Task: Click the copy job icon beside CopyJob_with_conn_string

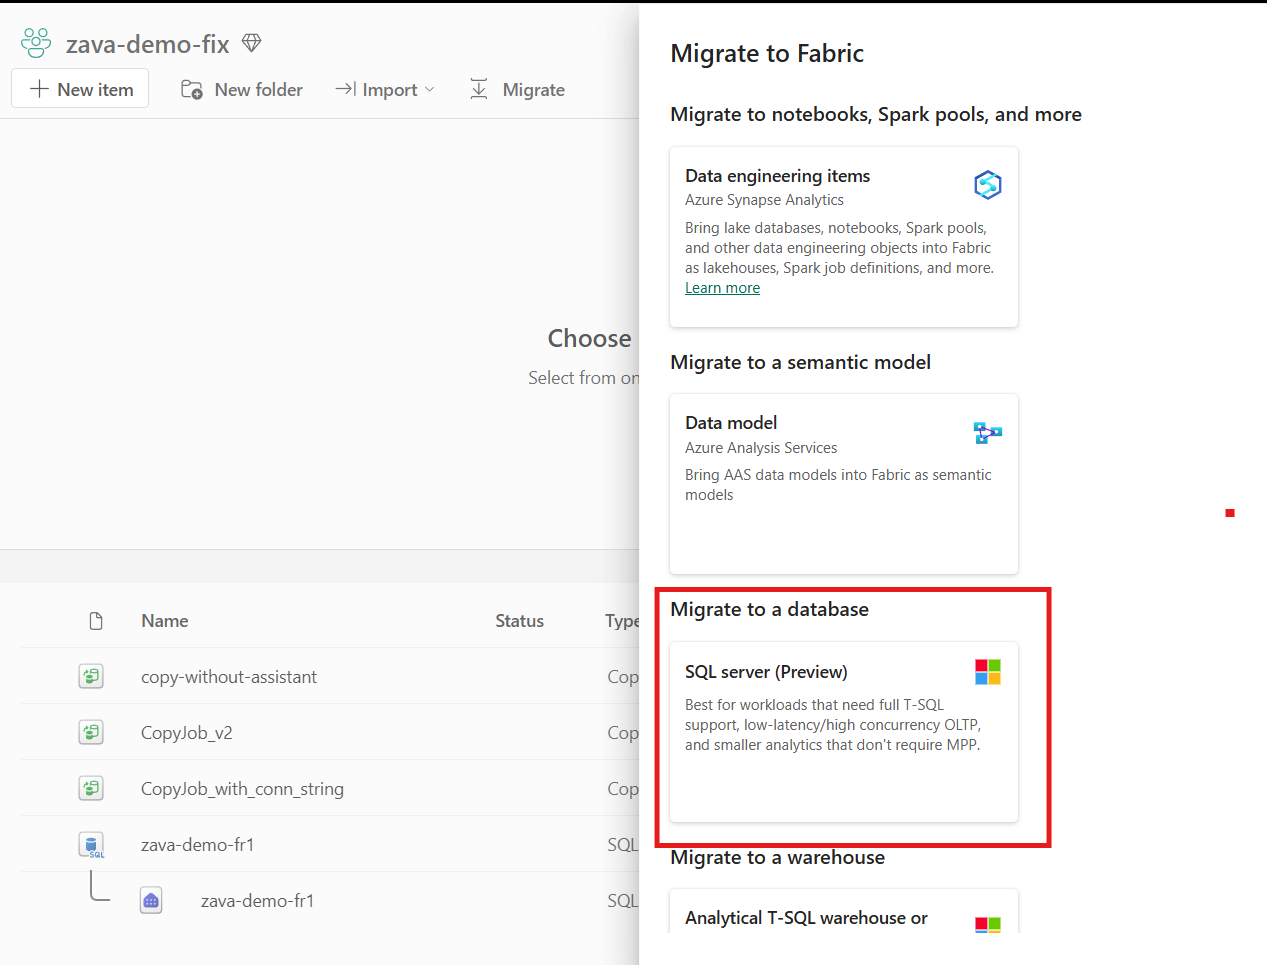Action: coord(91,788)
